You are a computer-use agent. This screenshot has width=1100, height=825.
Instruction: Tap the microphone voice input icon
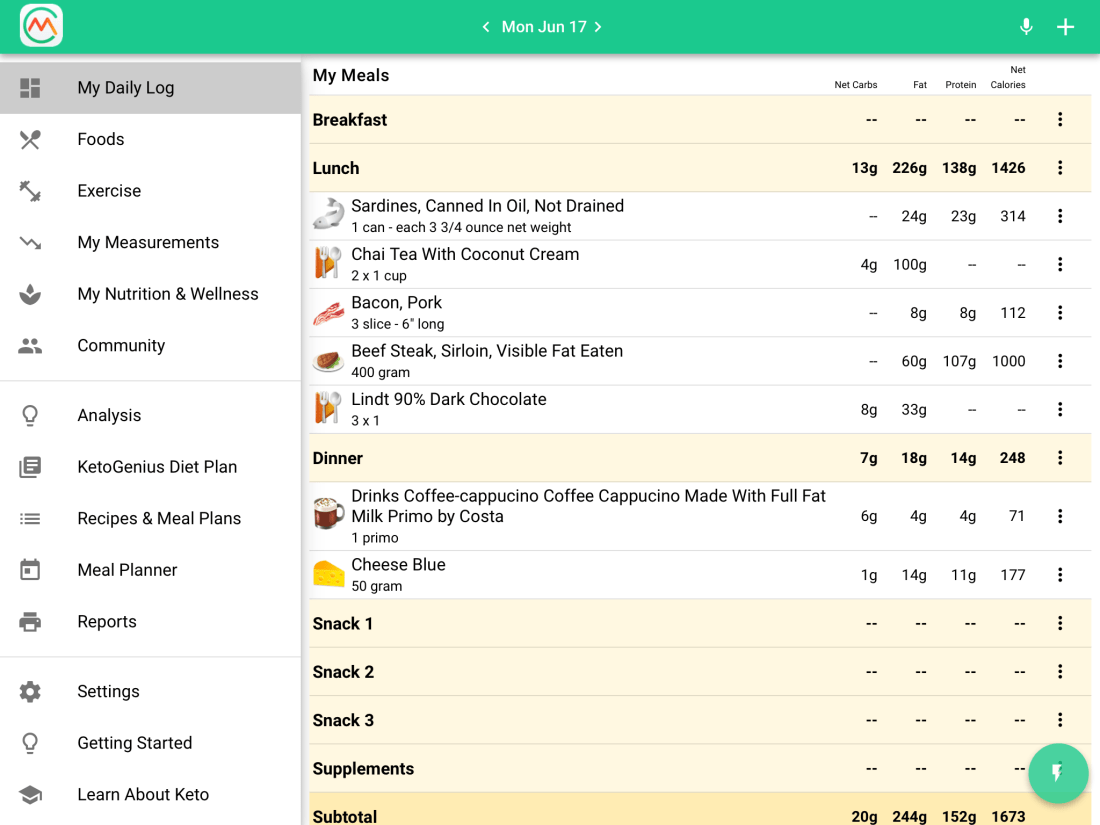[1026, 27]
